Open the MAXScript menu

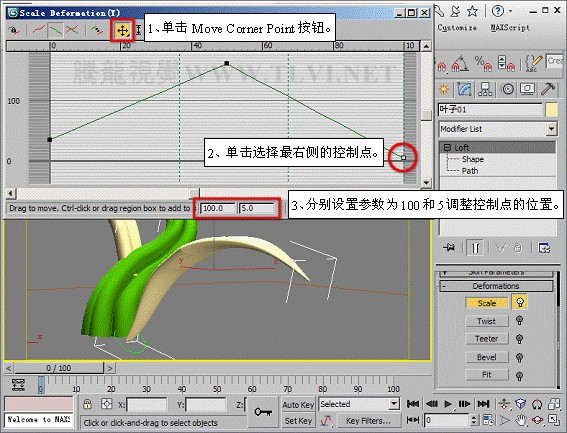click(x=510, y=27)
